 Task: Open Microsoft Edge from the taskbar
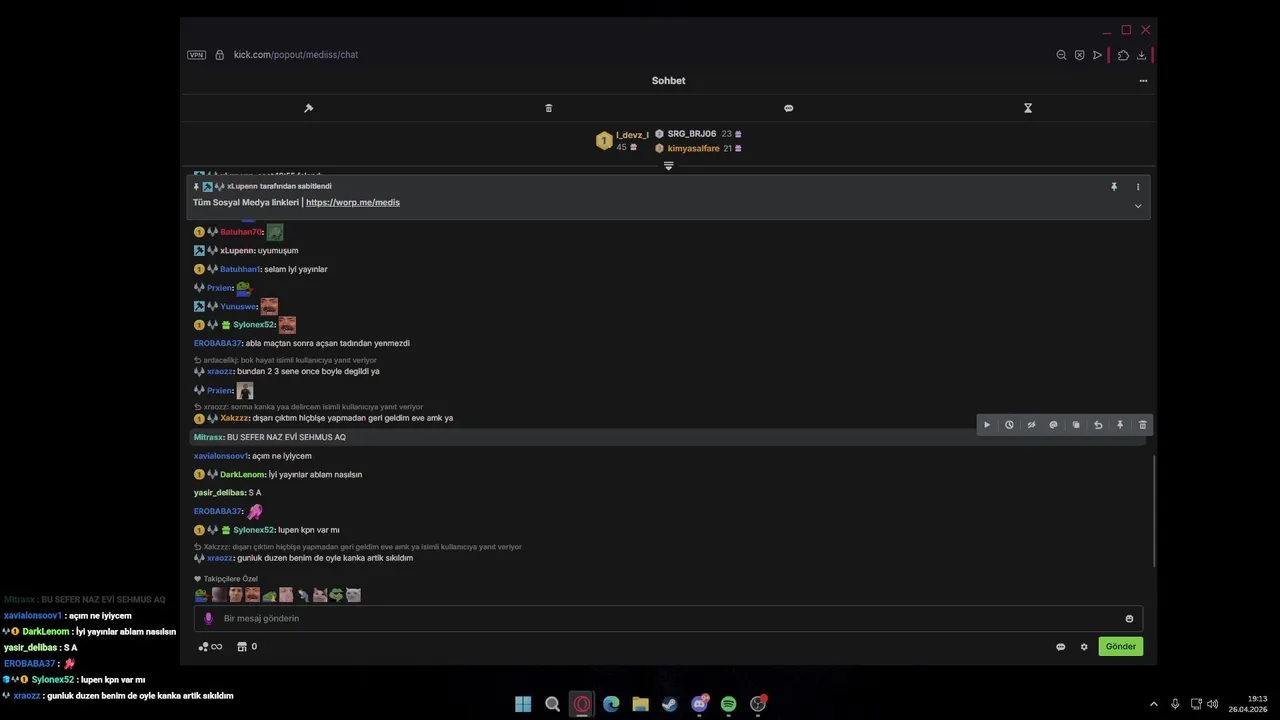tap(611, 704)
